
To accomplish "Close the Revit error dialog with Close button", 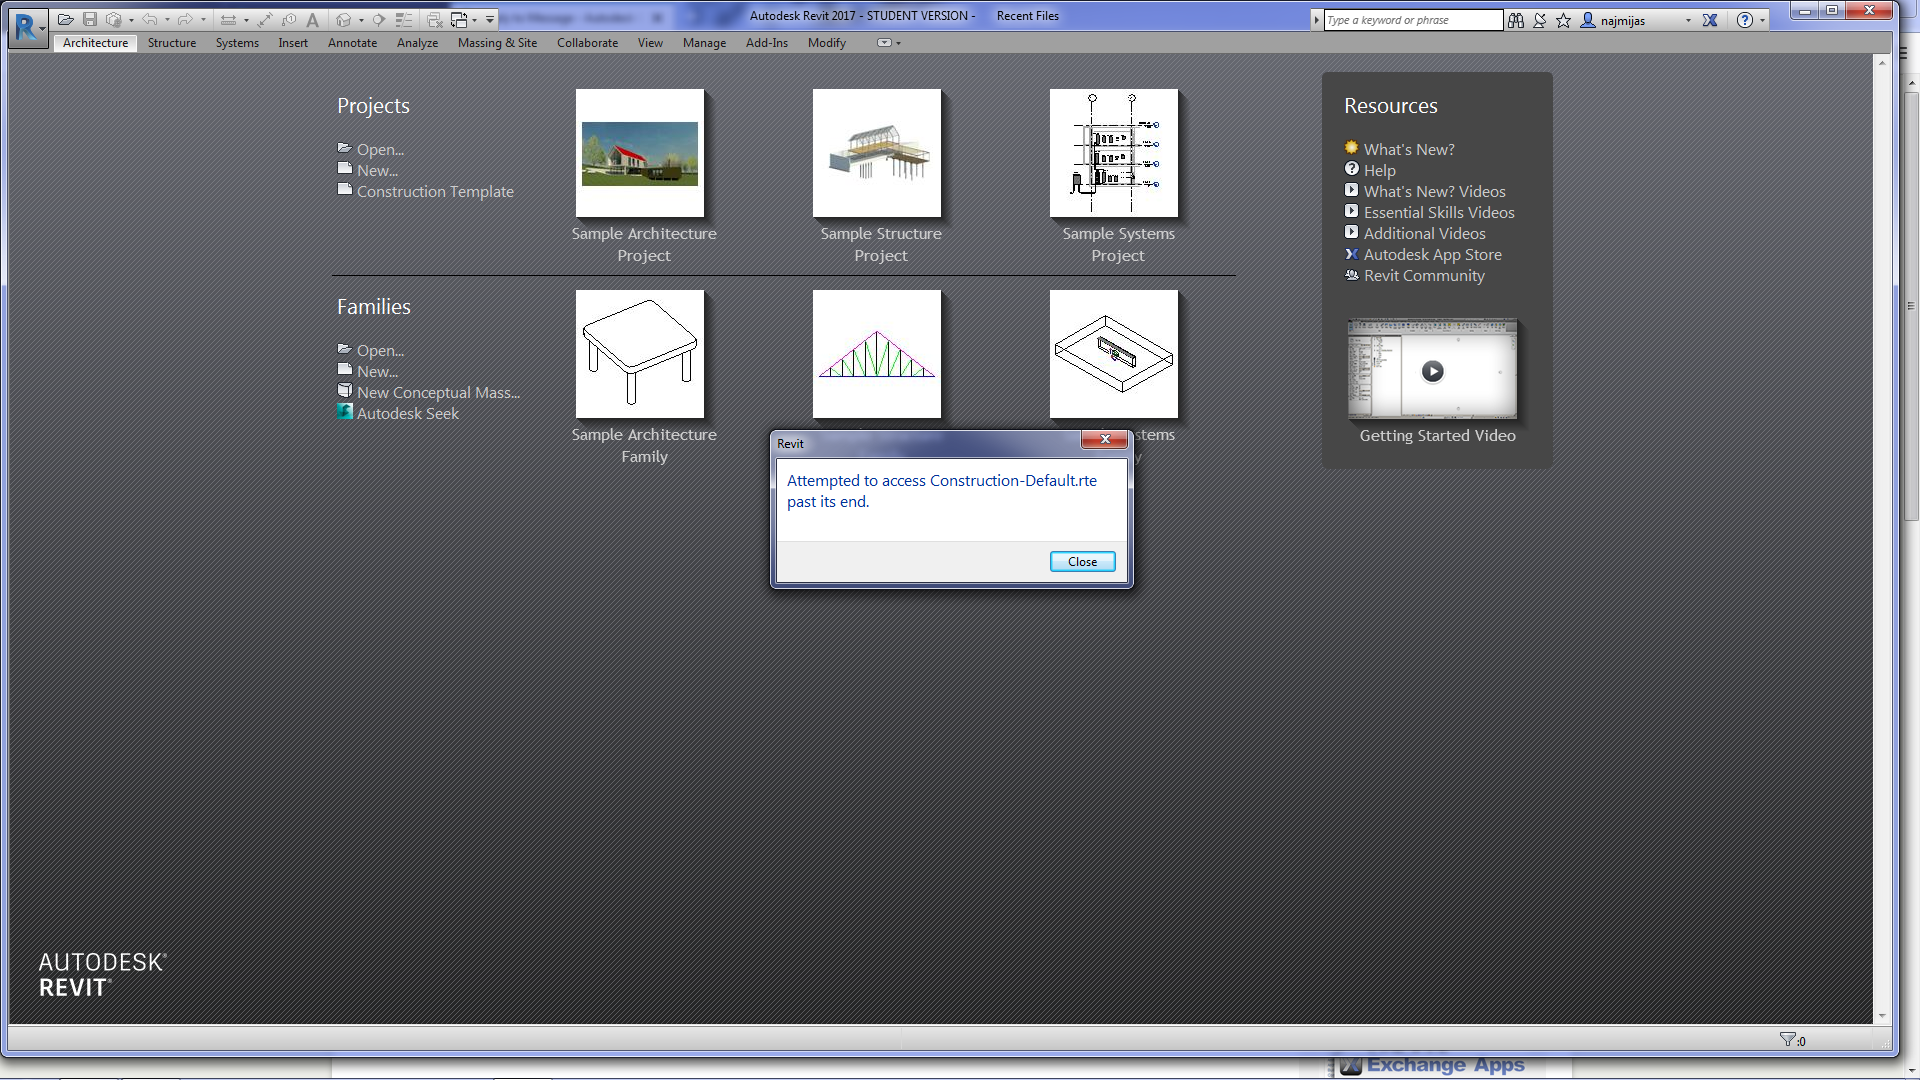I will click(x=1082, y=562).
